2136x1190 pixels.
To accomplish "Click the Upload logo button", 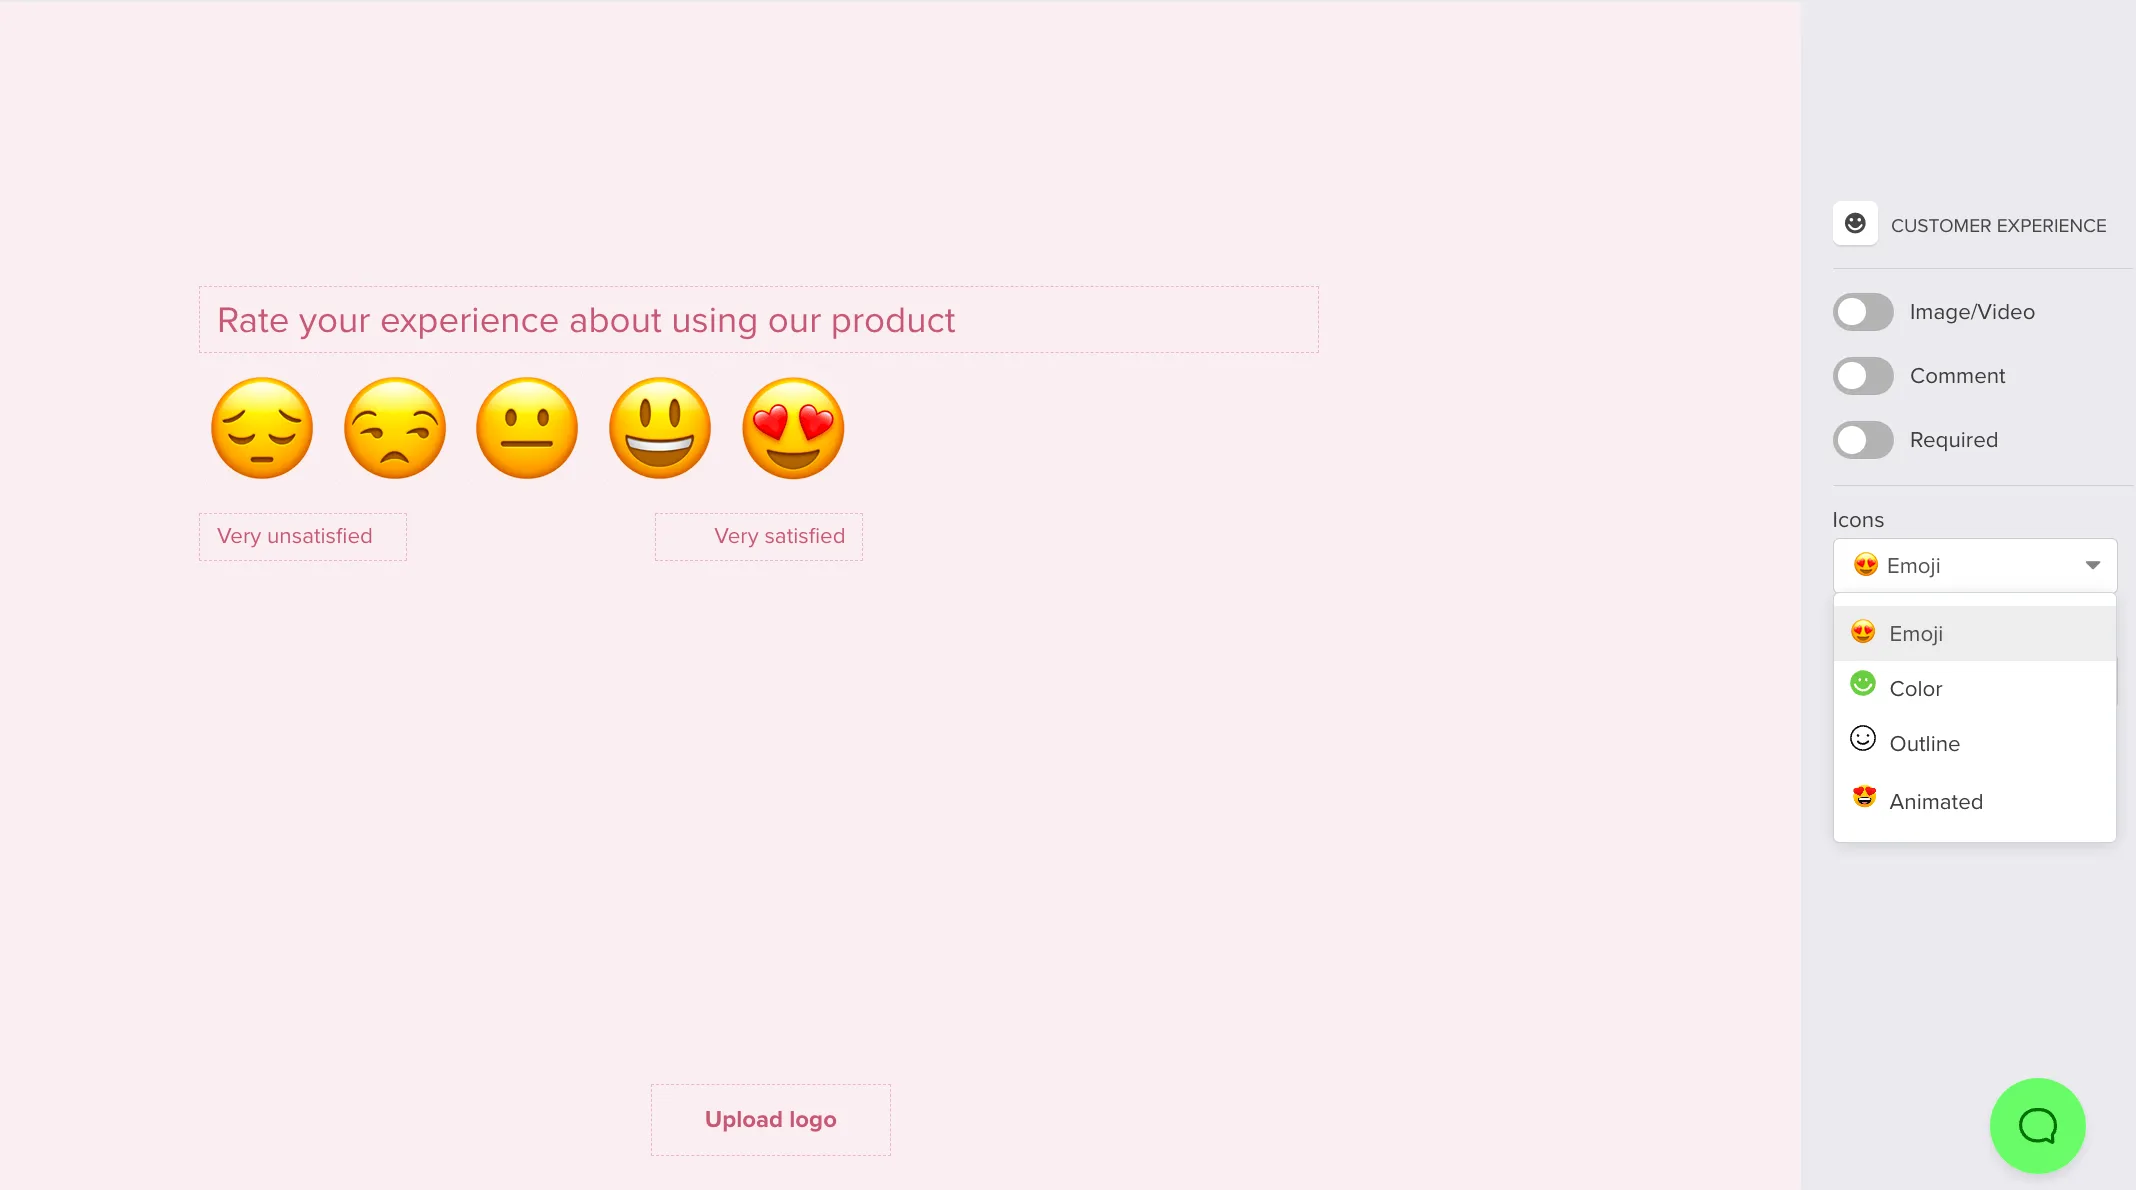I will [769, 1119].
